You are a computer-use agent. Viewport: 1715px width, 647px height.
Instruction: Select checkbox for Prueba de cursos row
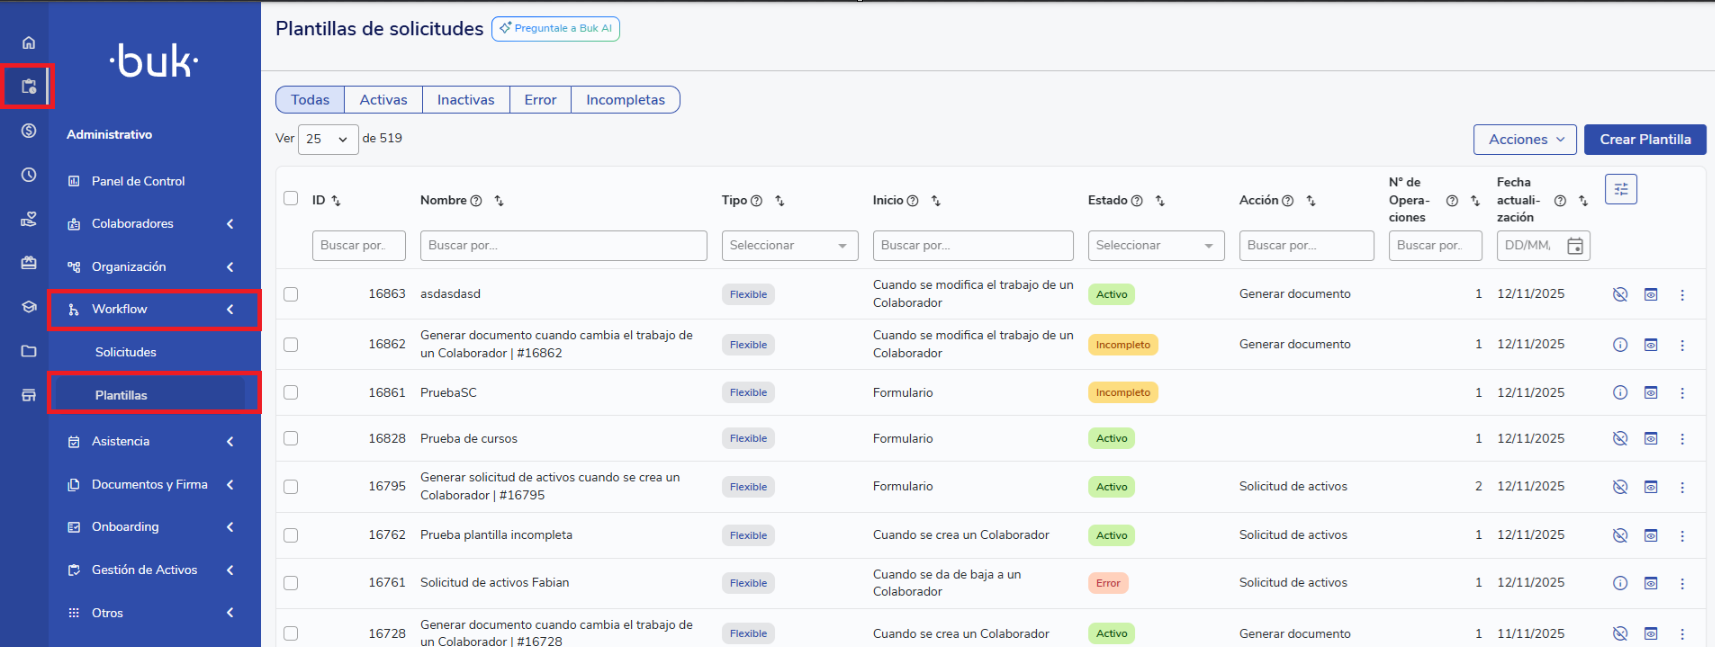coord(291,438)
